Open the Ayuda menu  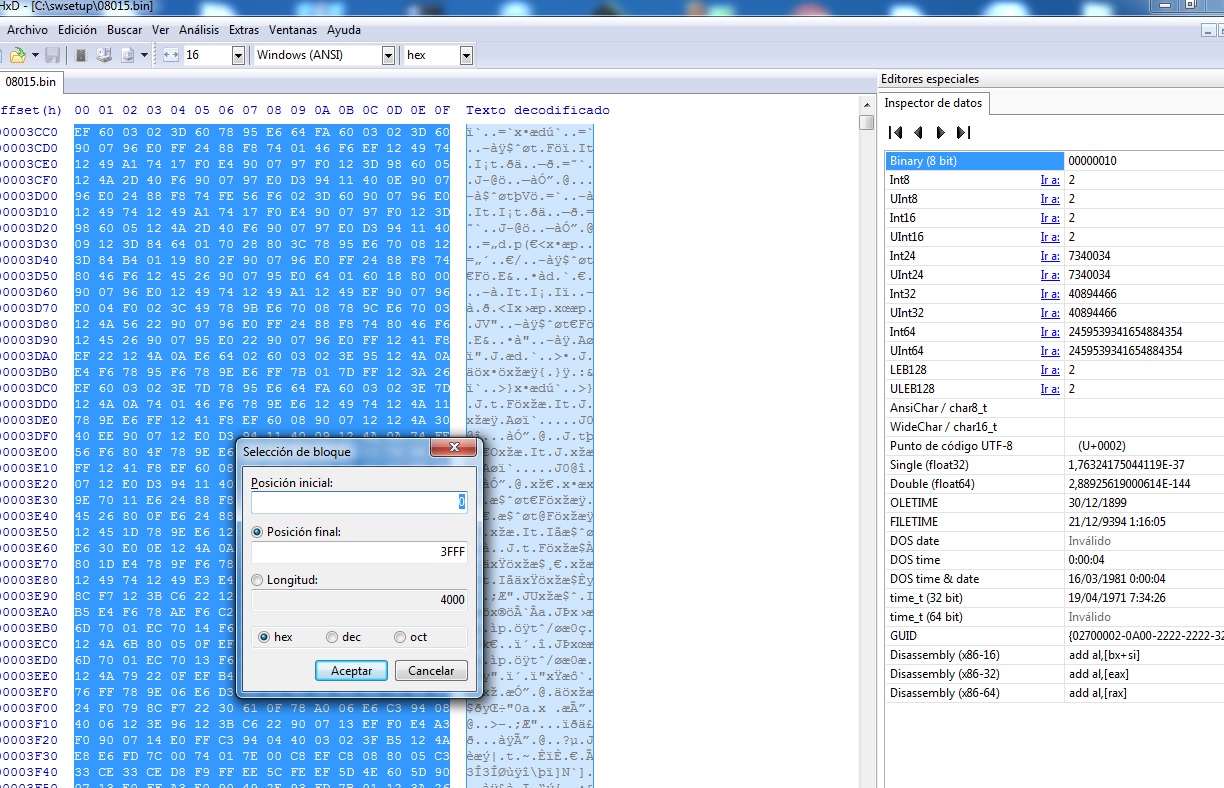tap(344, 30)
